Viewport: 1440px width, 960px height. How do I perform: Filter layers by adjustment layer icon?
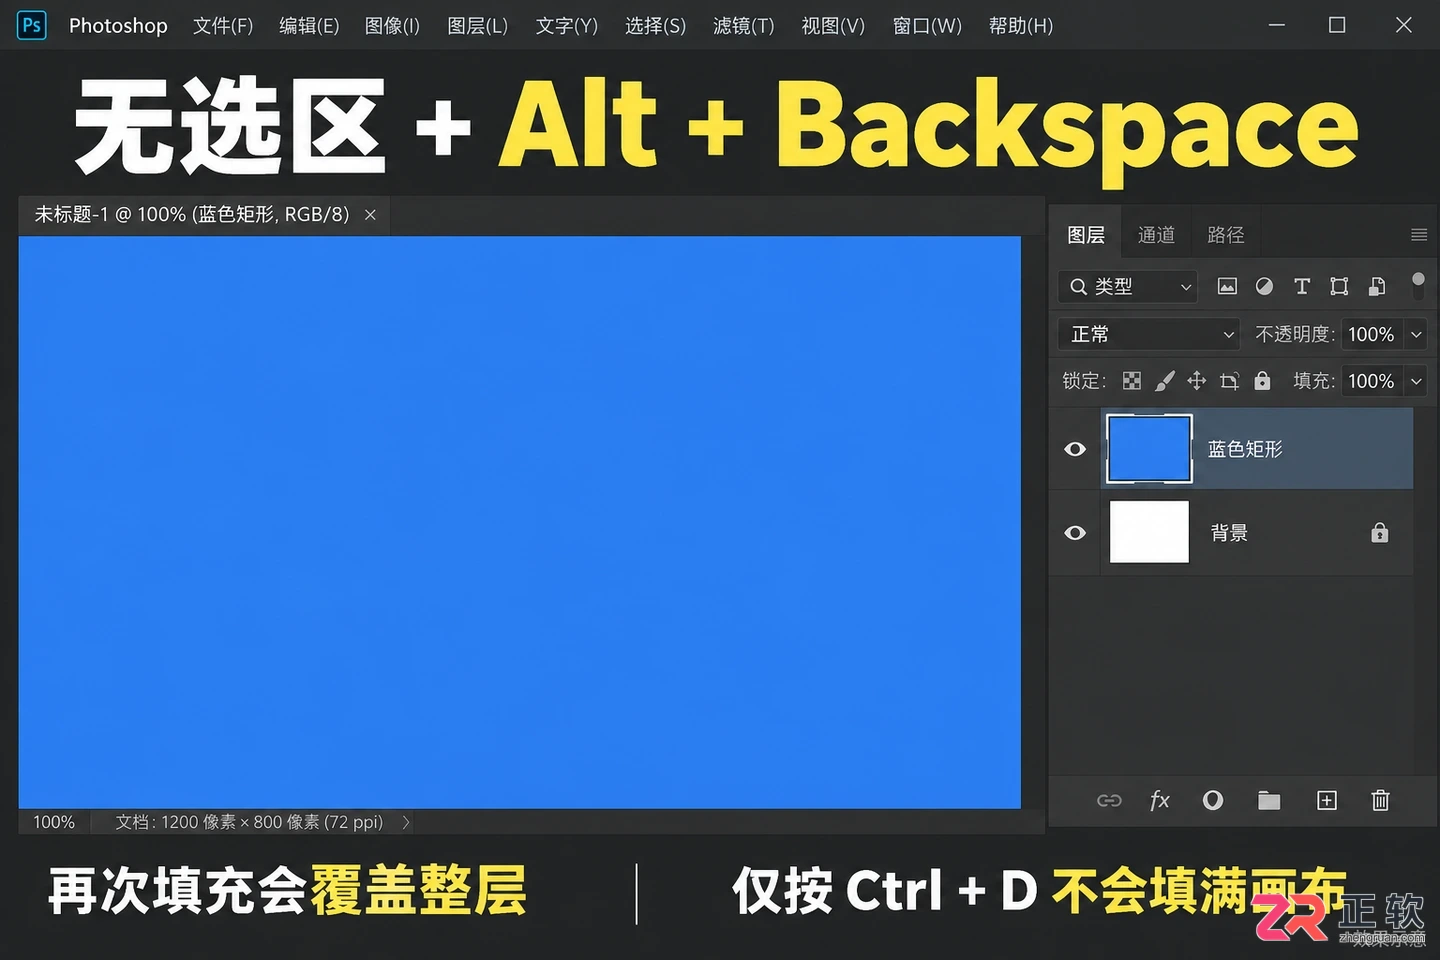pos(1264,287)
